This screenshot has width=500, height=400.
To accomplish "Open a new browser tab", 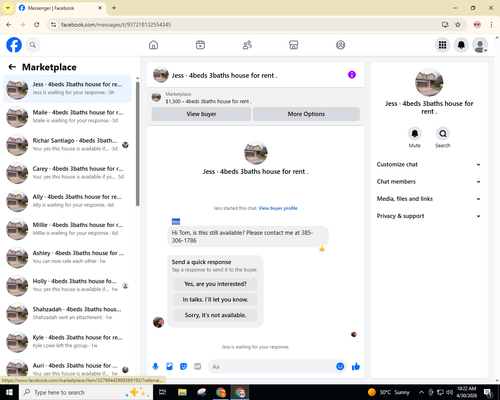I will 114,8.
